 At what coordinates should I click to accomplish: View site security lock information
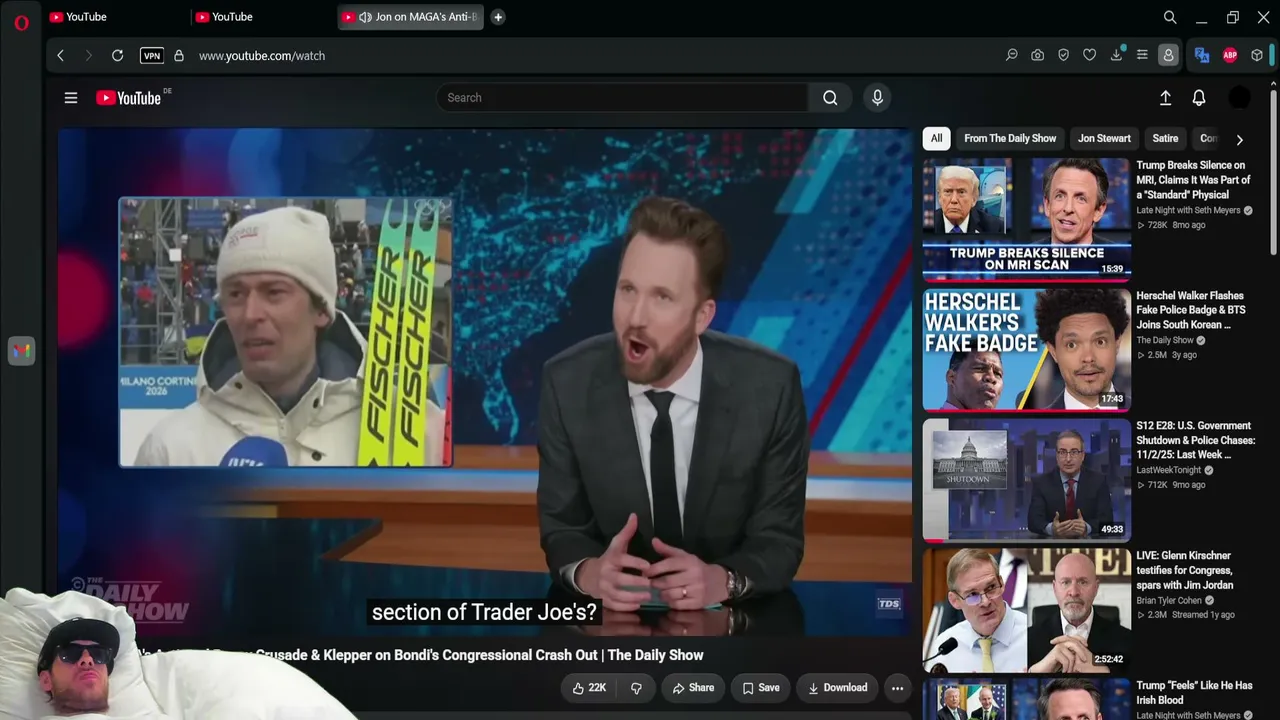point(179,56)
